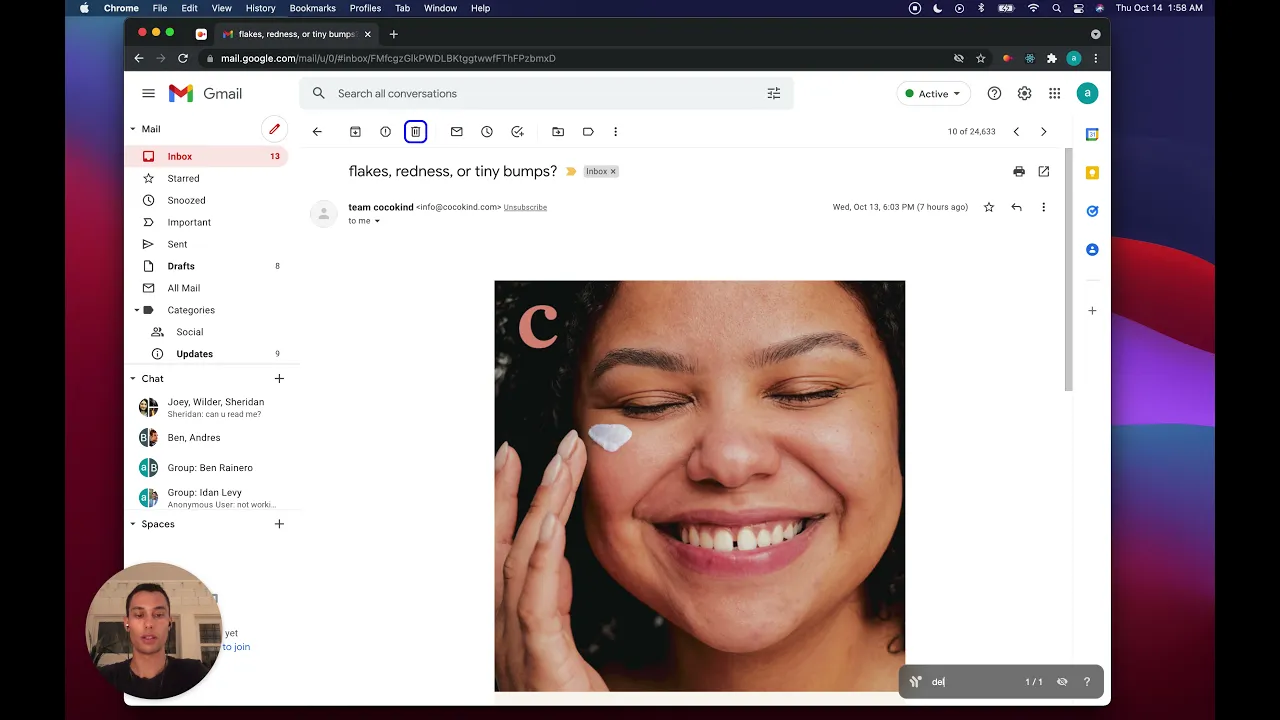Collapse the Chat section

[132, 379]
